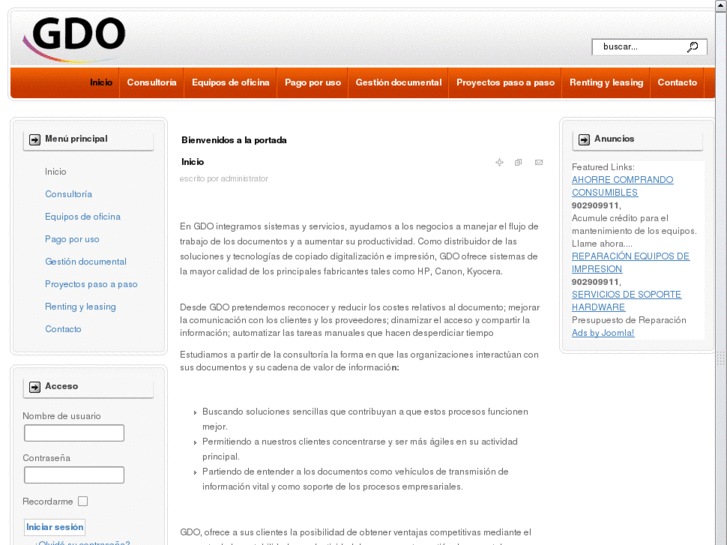Follow the AHORRE COMPRANDO CONSUMIBLES link
This screenshot has height=545, width=727.
pos(622,186)
